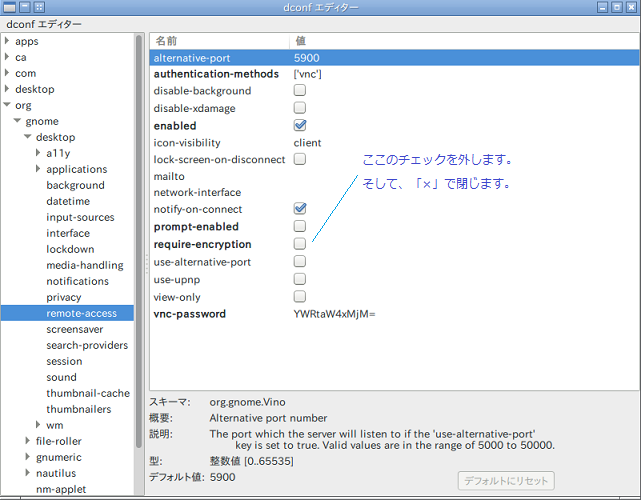
Task: Click the title bar shade button on left
Action: coord(25,7)
